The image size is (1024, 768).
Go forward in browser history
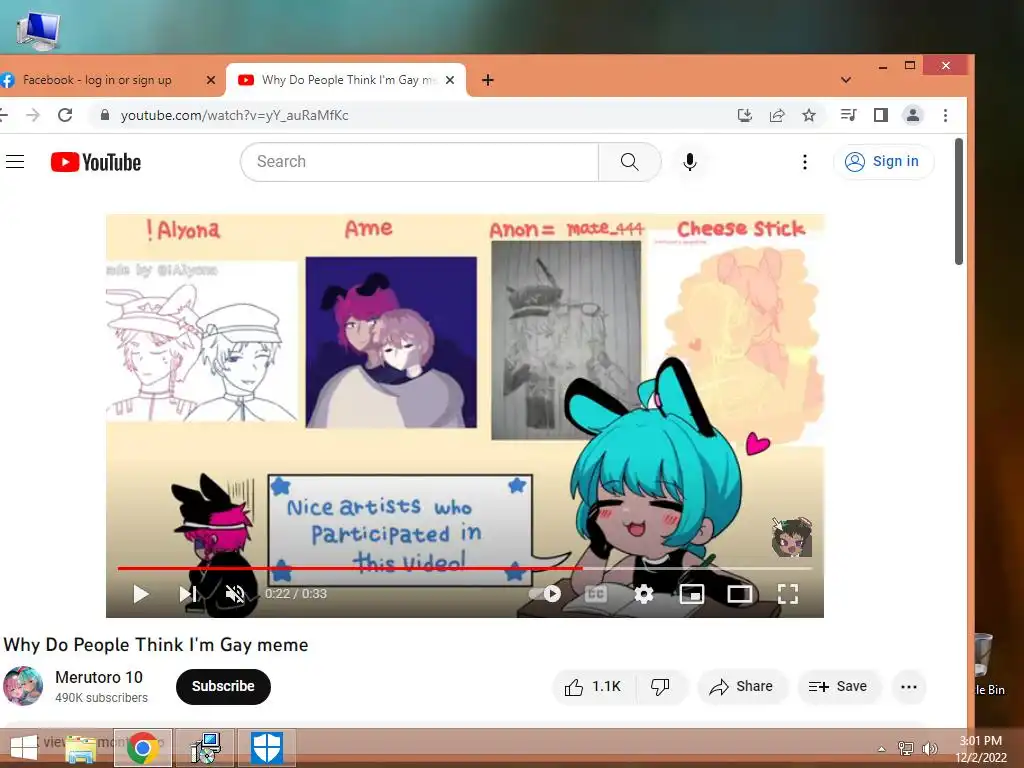33,115
